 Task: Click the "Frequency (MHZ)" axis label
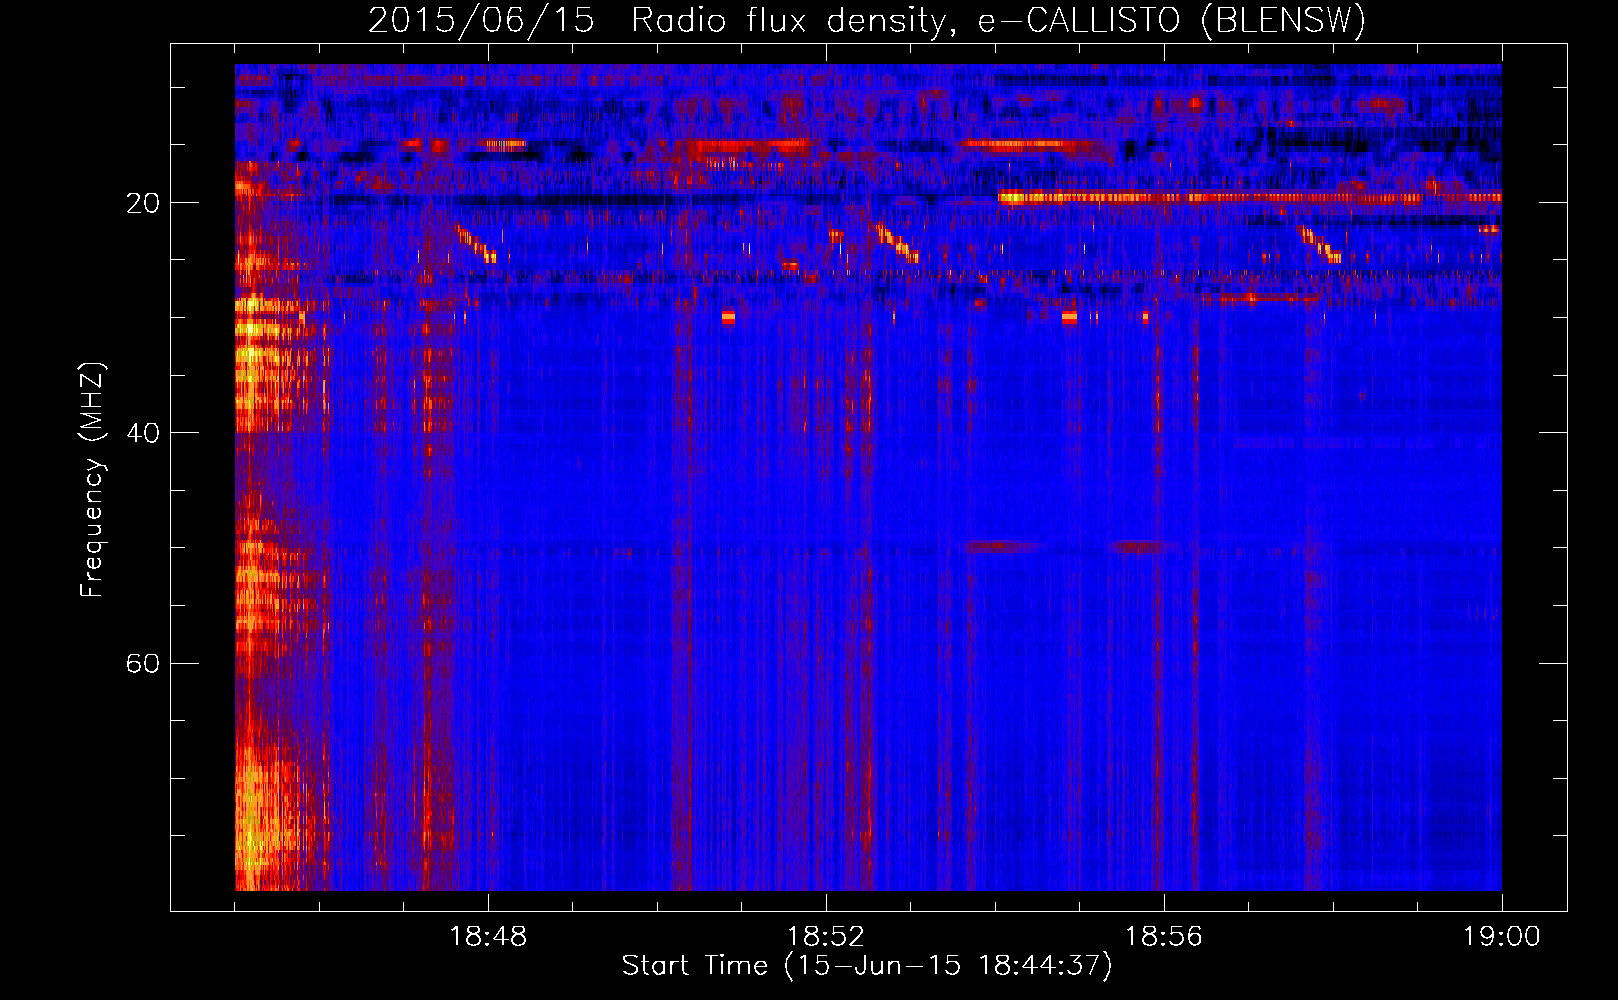pos(92,480)
